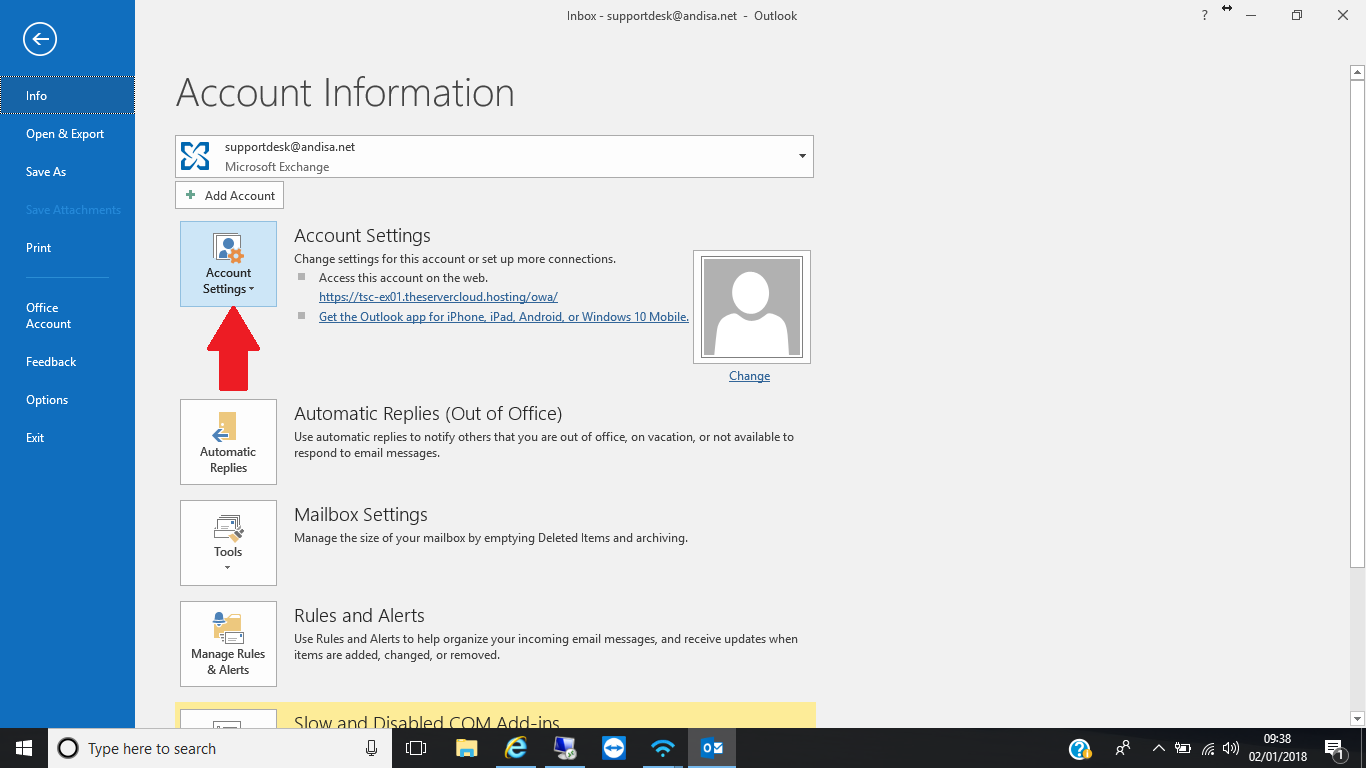Open the mailbox Tools dropdown
This screenshot has width=1366, height=768.
[228, 543]
